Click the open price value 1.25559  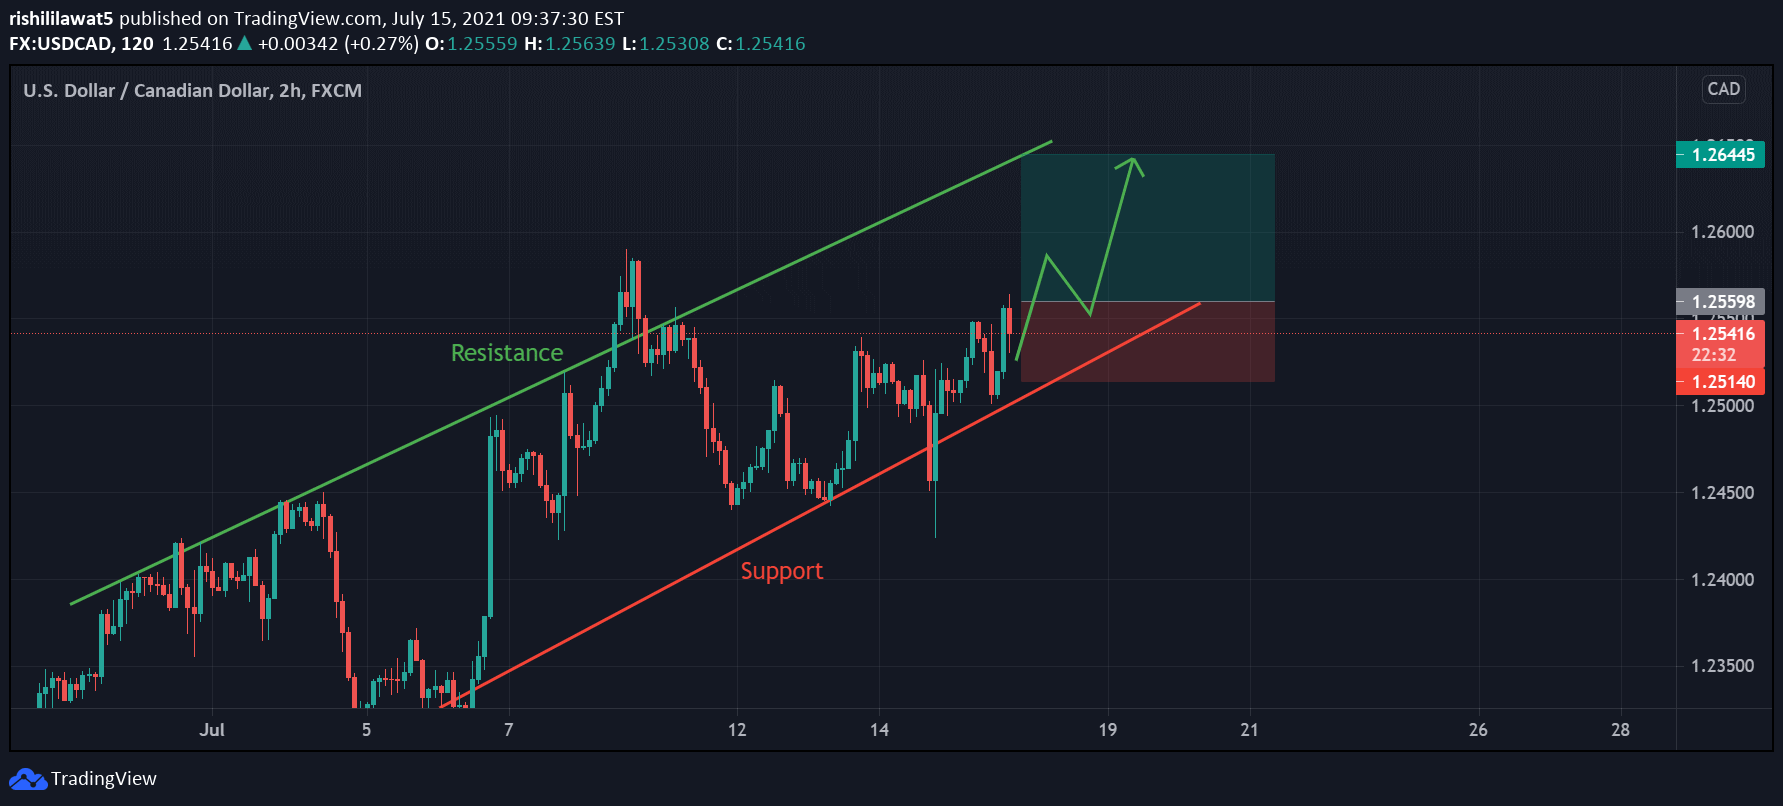tap(482, 44)
